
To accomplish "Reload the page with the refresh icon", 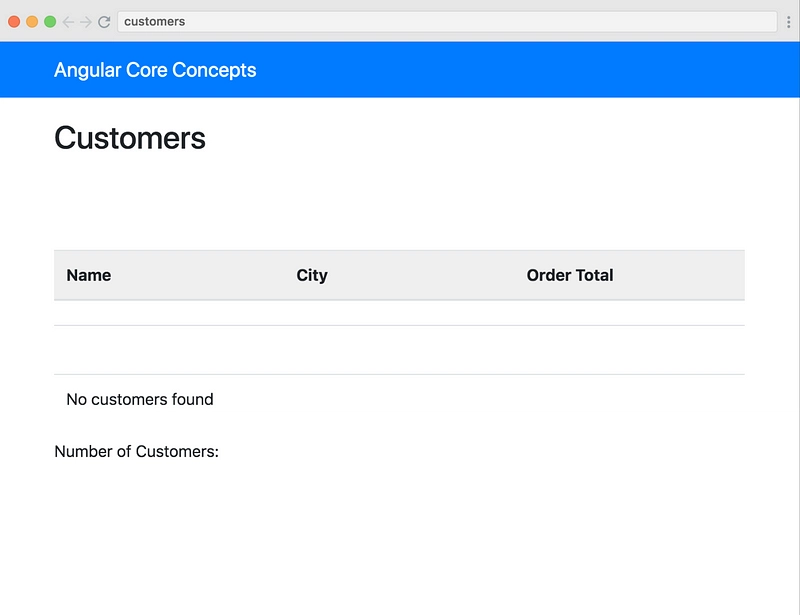I will [104, 22].
